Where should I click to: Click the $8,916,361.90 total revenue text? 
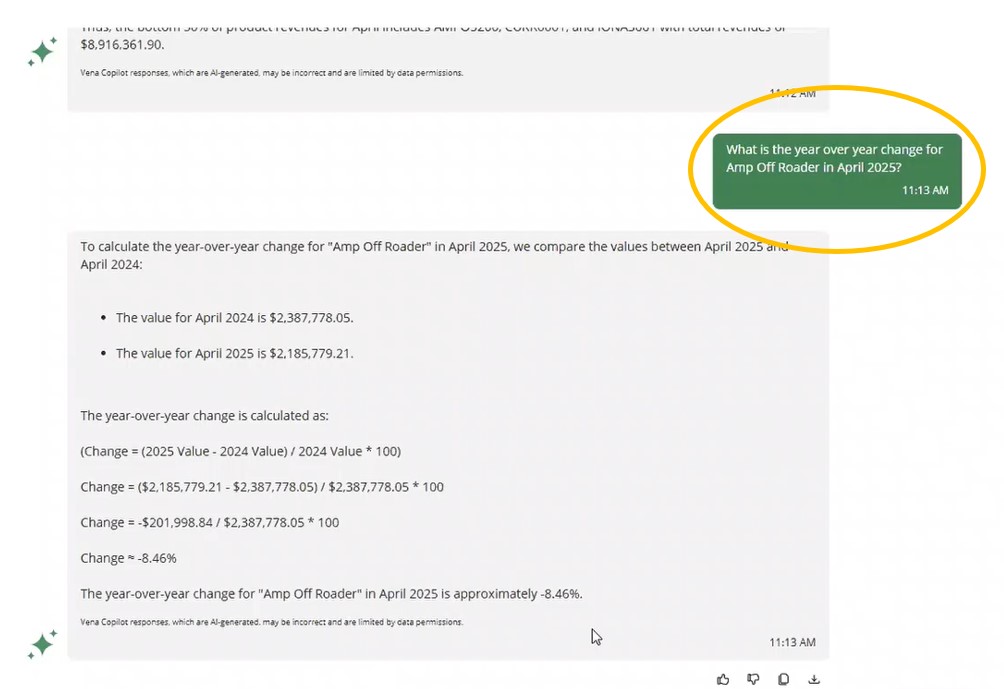coord(122,45)
